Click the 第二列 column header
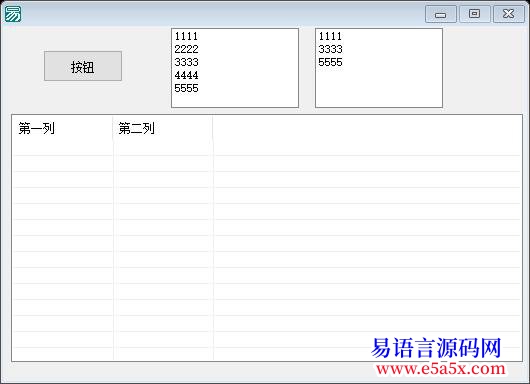This screenshot has width=530, height=384. (163, 128)
